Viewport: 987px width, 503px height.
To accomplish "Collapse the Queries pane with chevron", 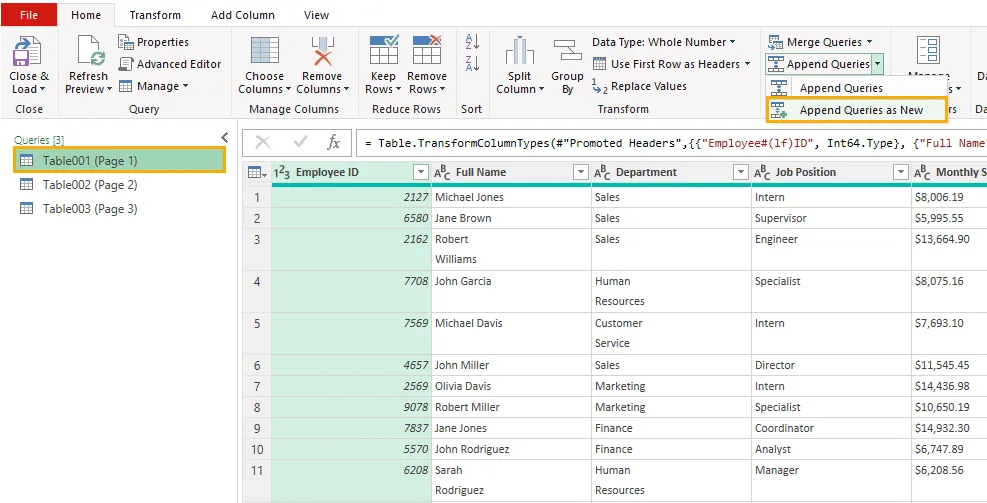I will [x=225, y=138].
